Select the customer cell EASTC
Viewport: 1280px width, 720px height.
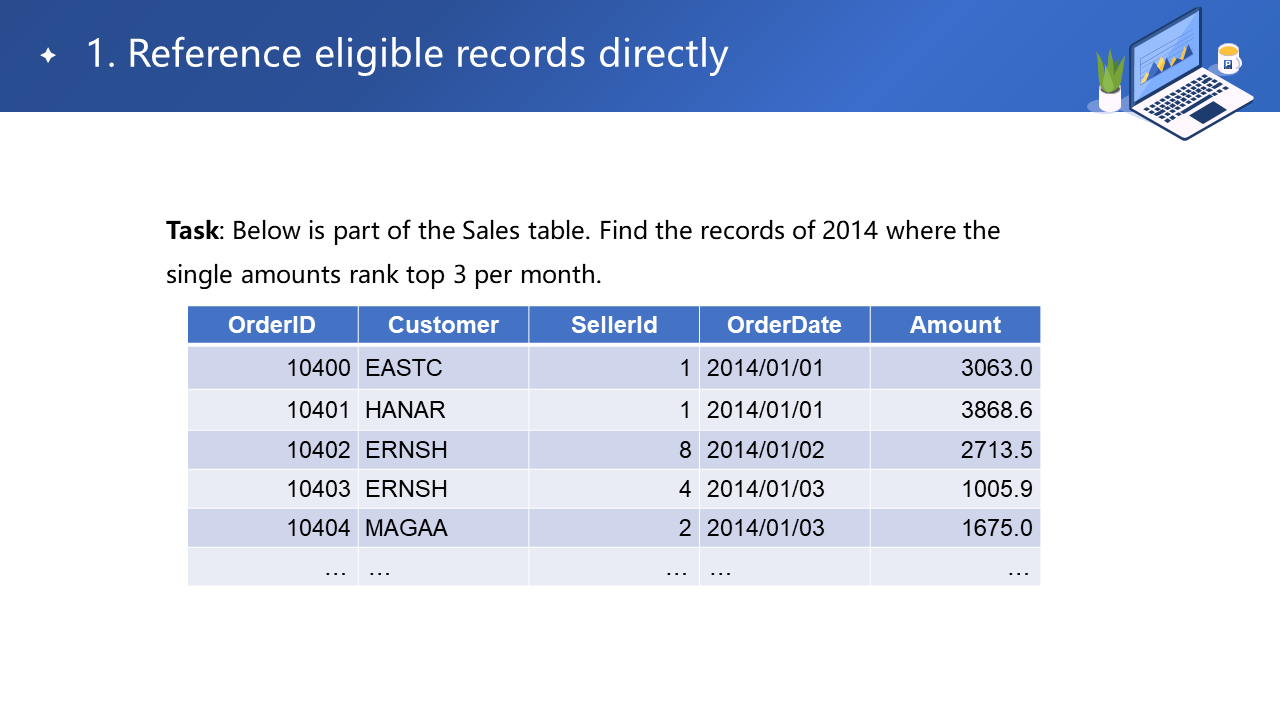(404, 368)
